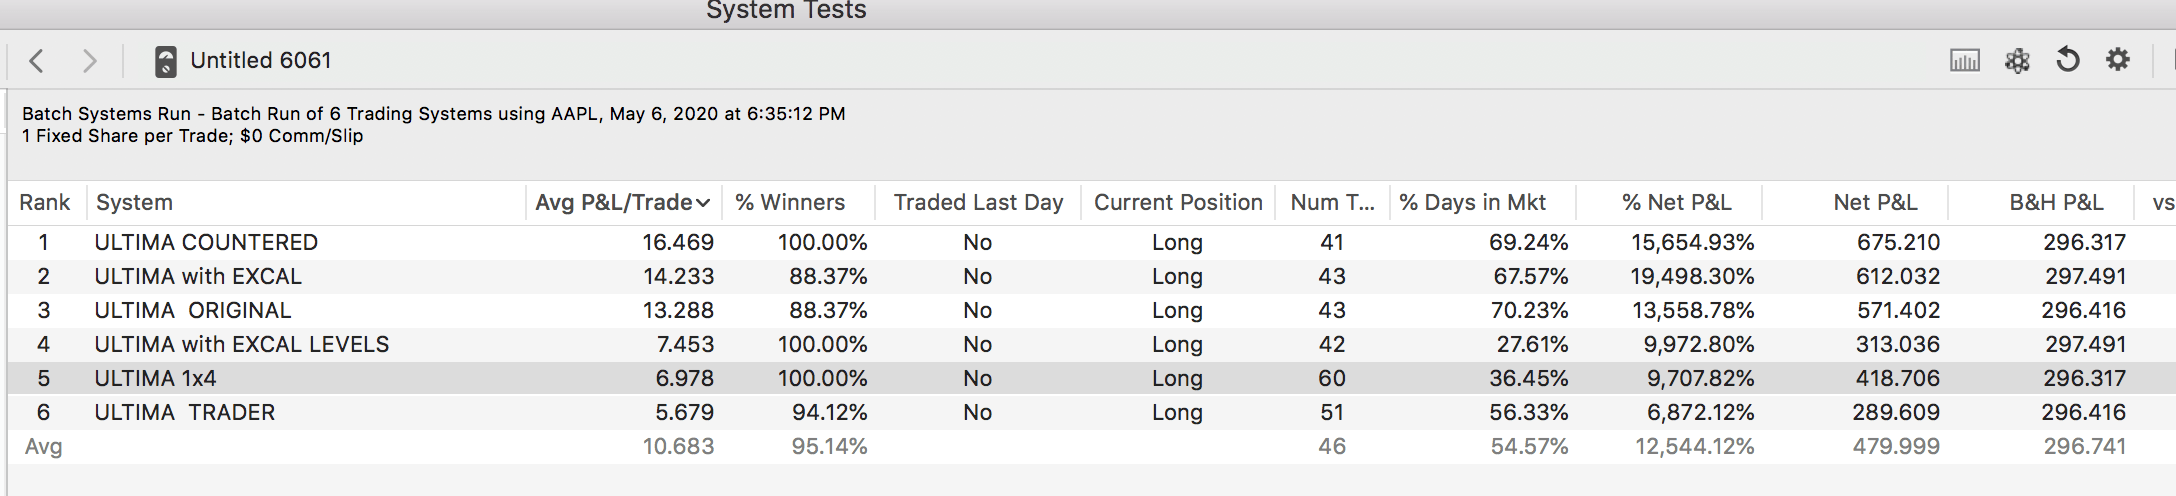
Task: Open the settings gear icon
Action: [x=2118, y=60]
